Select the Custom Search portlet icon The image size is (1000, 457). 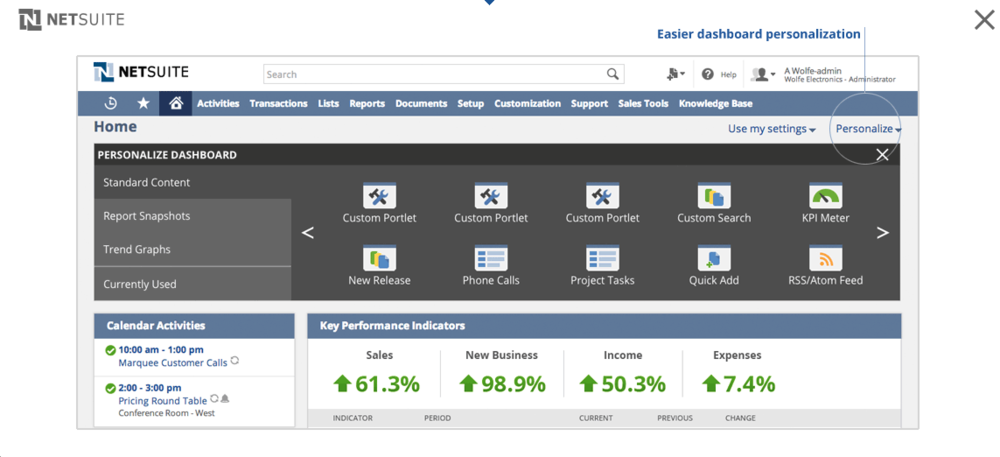[713, 196]
